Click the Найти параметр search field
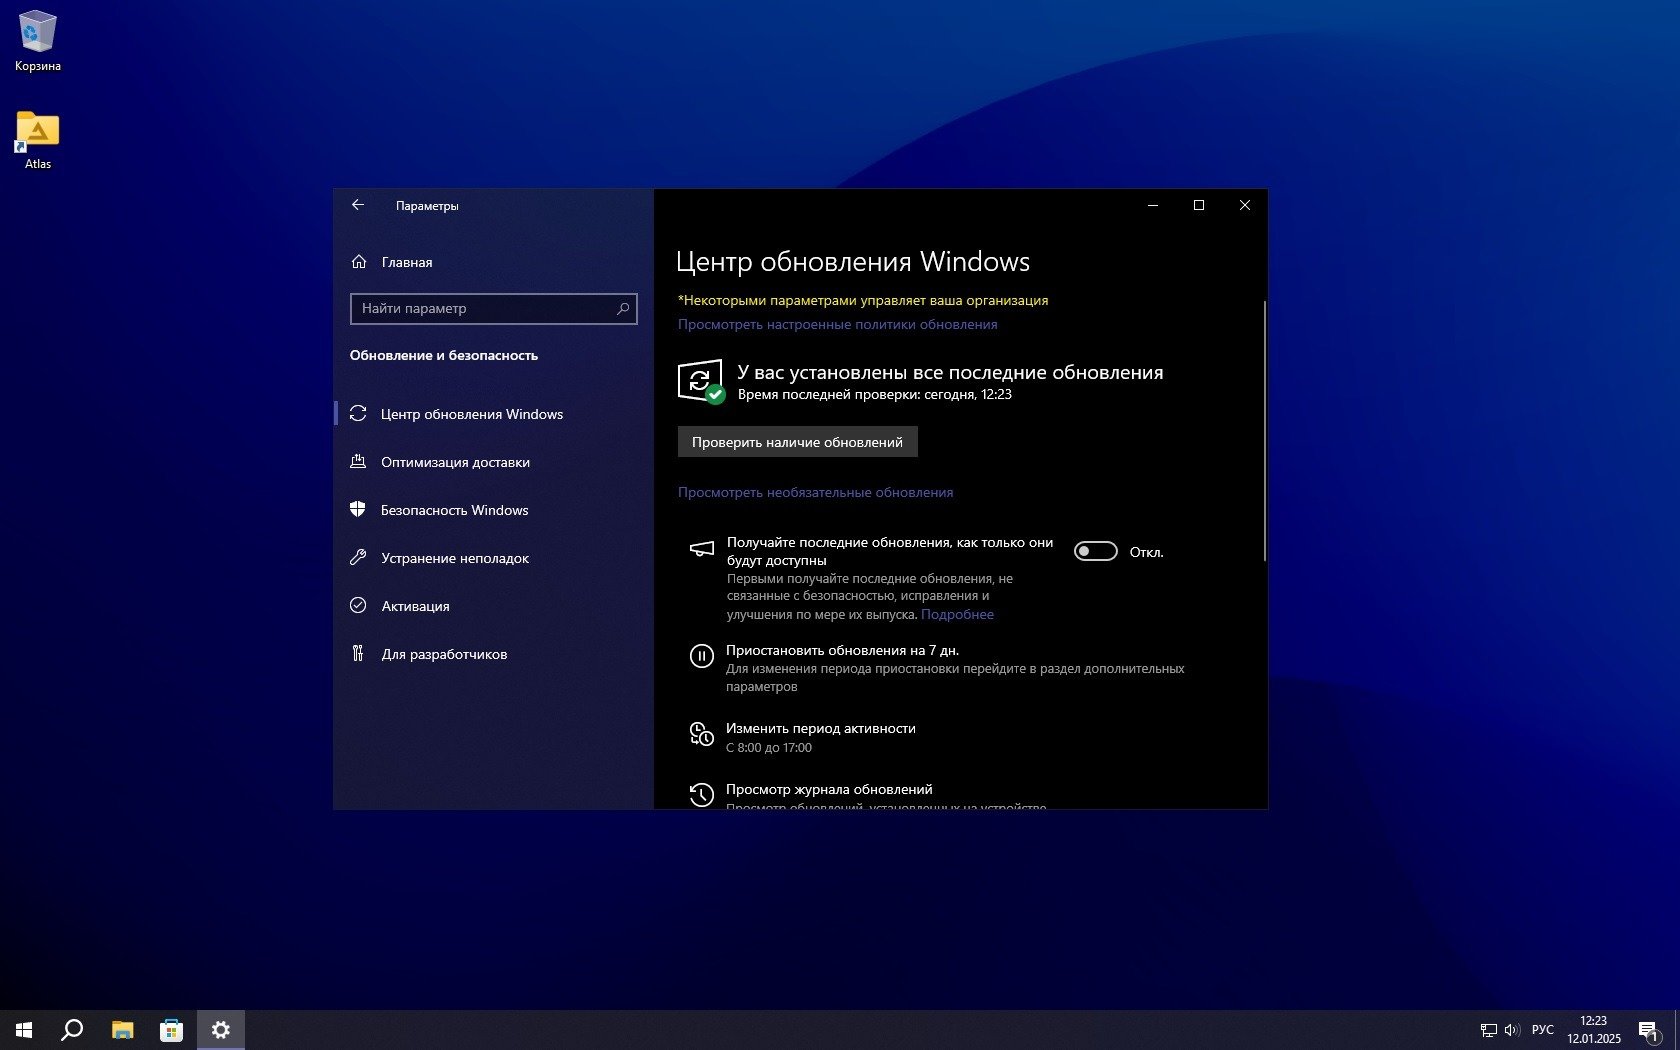This screenshot has height=1050, width=1680. 485,309
